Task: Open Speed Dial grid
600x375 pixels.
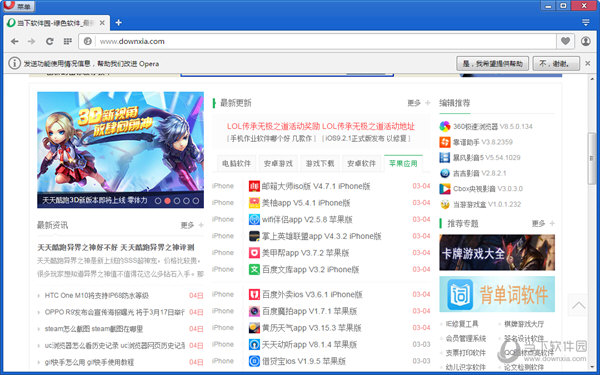Action: (x=67, y=41)
